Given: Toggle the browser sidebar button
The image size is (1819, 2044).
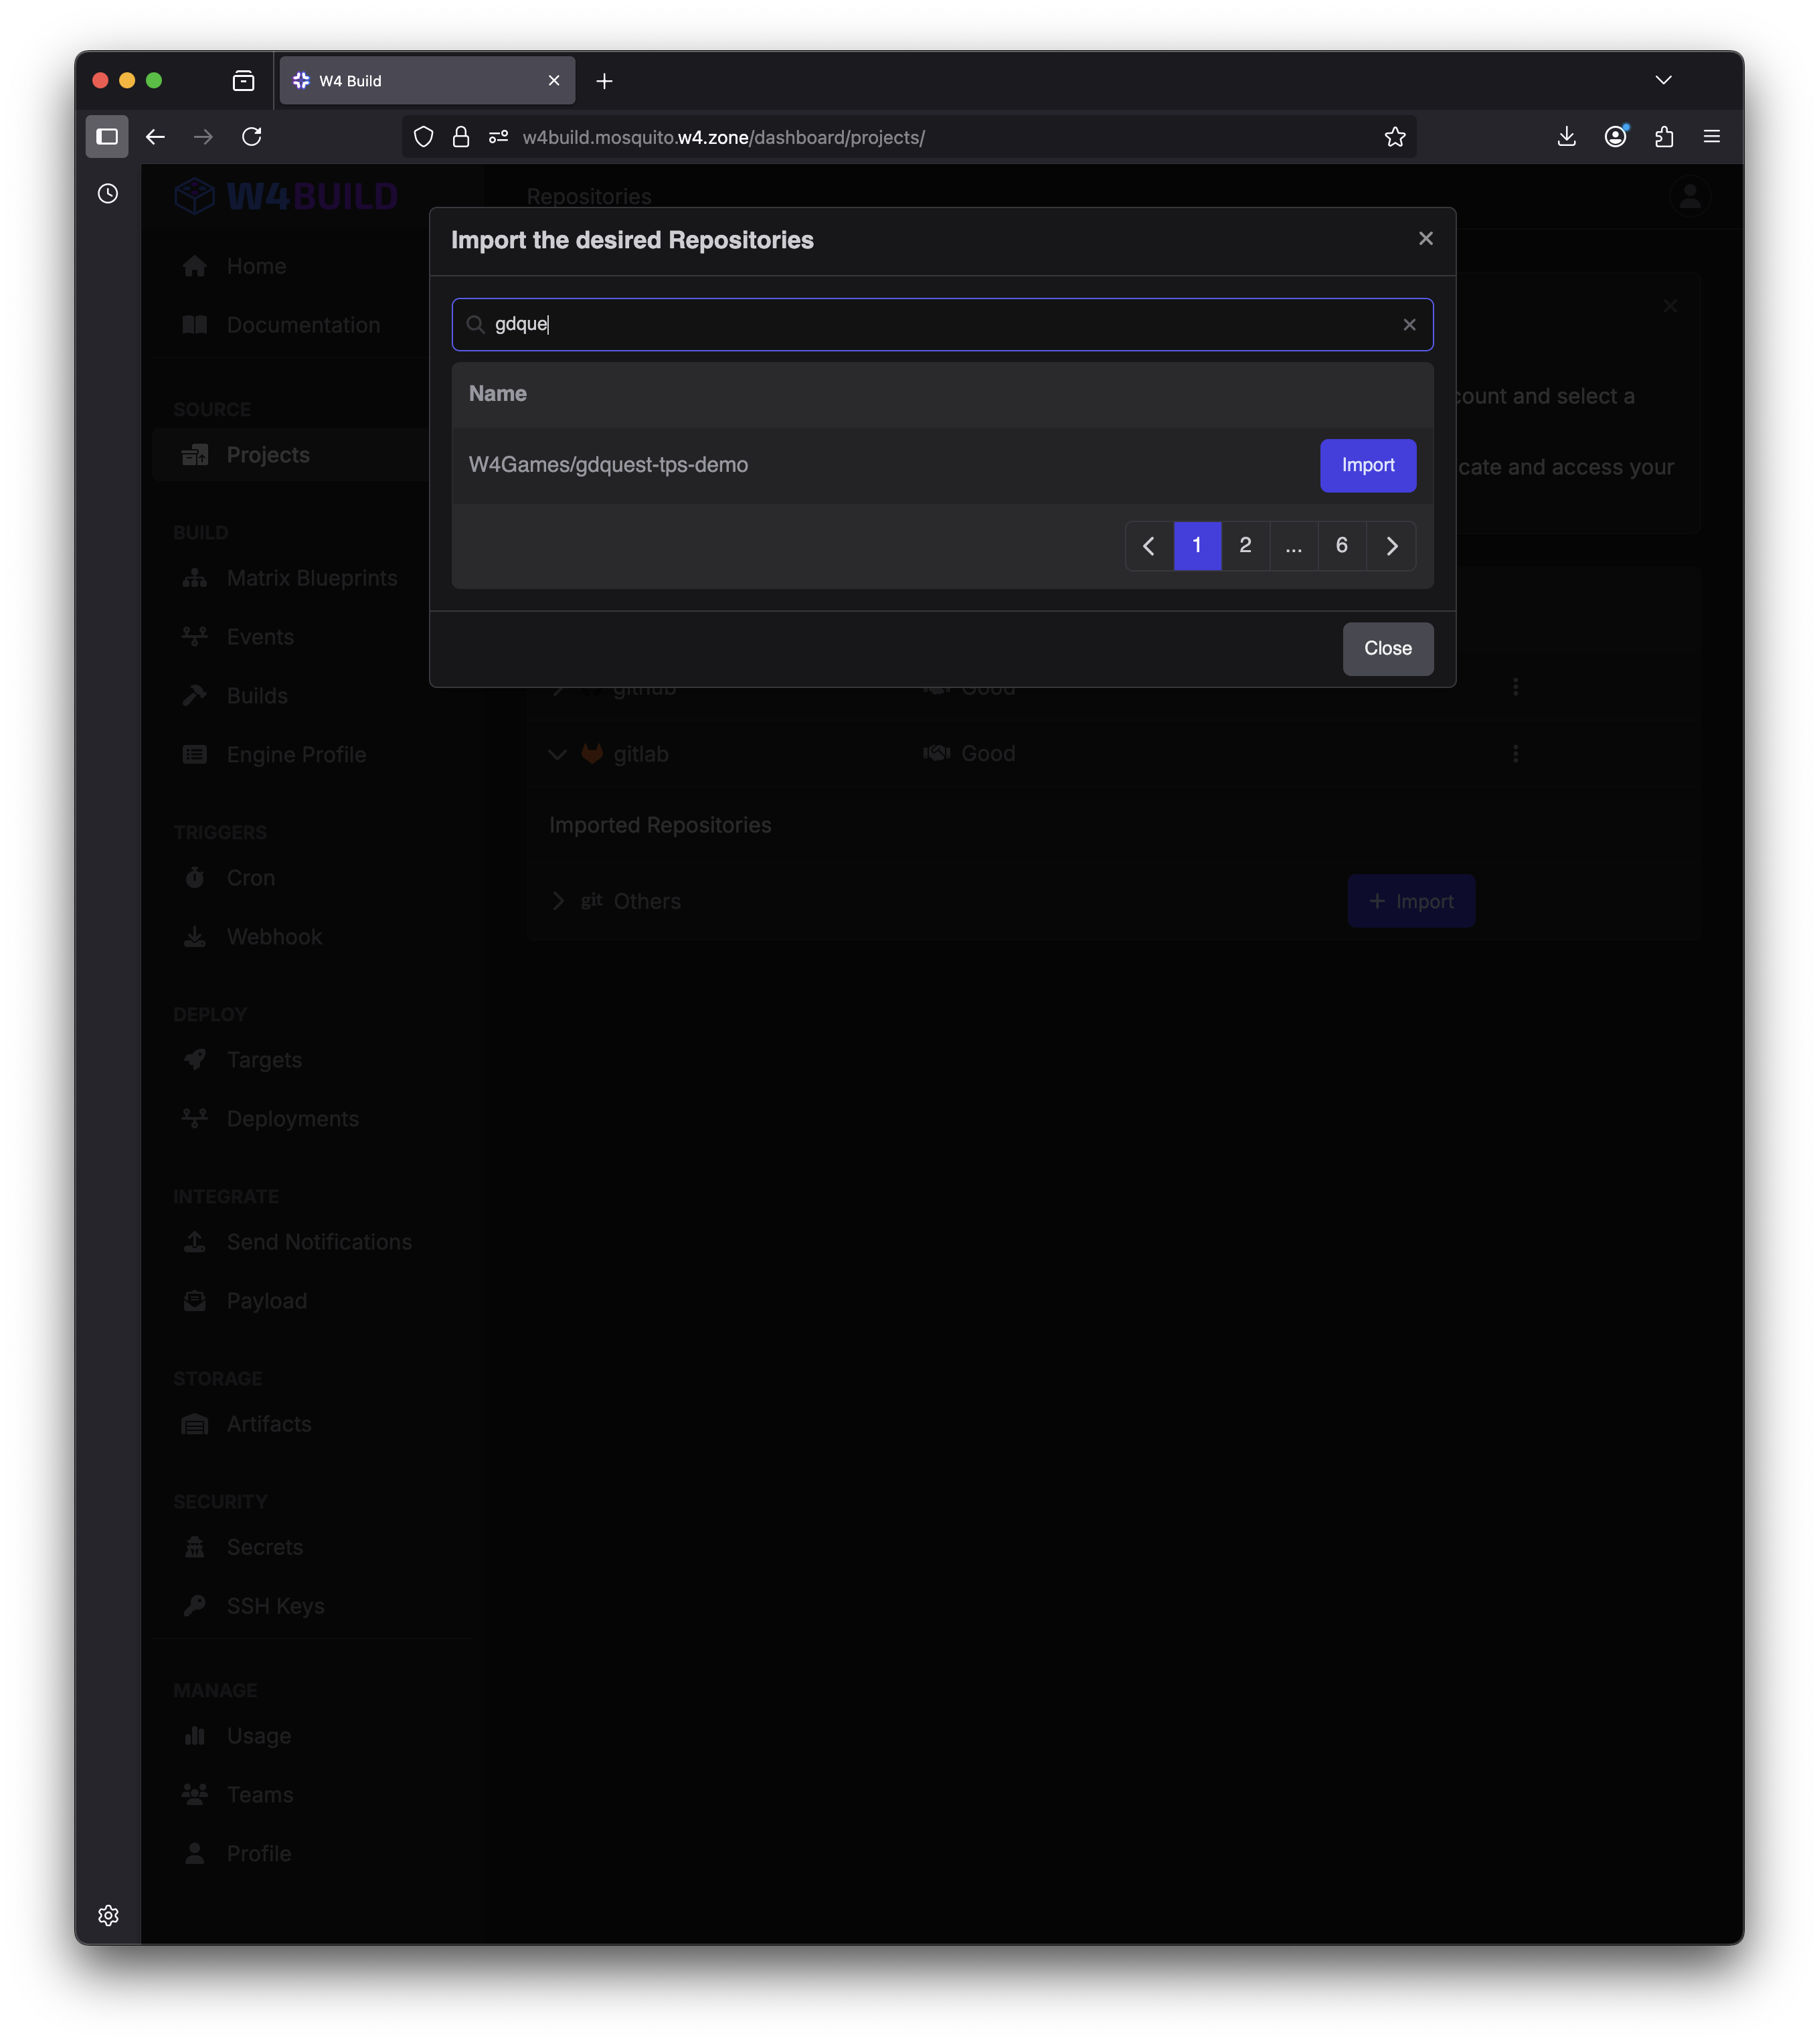Looking at the screenshot, I should [107, 137].
